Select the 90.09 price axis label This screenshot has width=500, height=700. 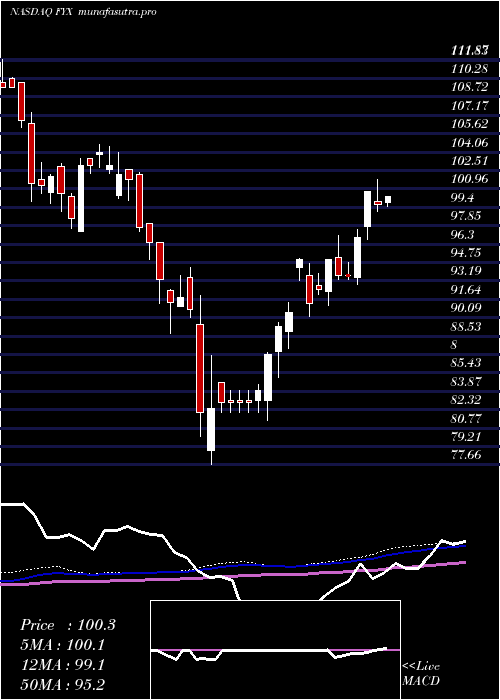[x=467, y=308]
